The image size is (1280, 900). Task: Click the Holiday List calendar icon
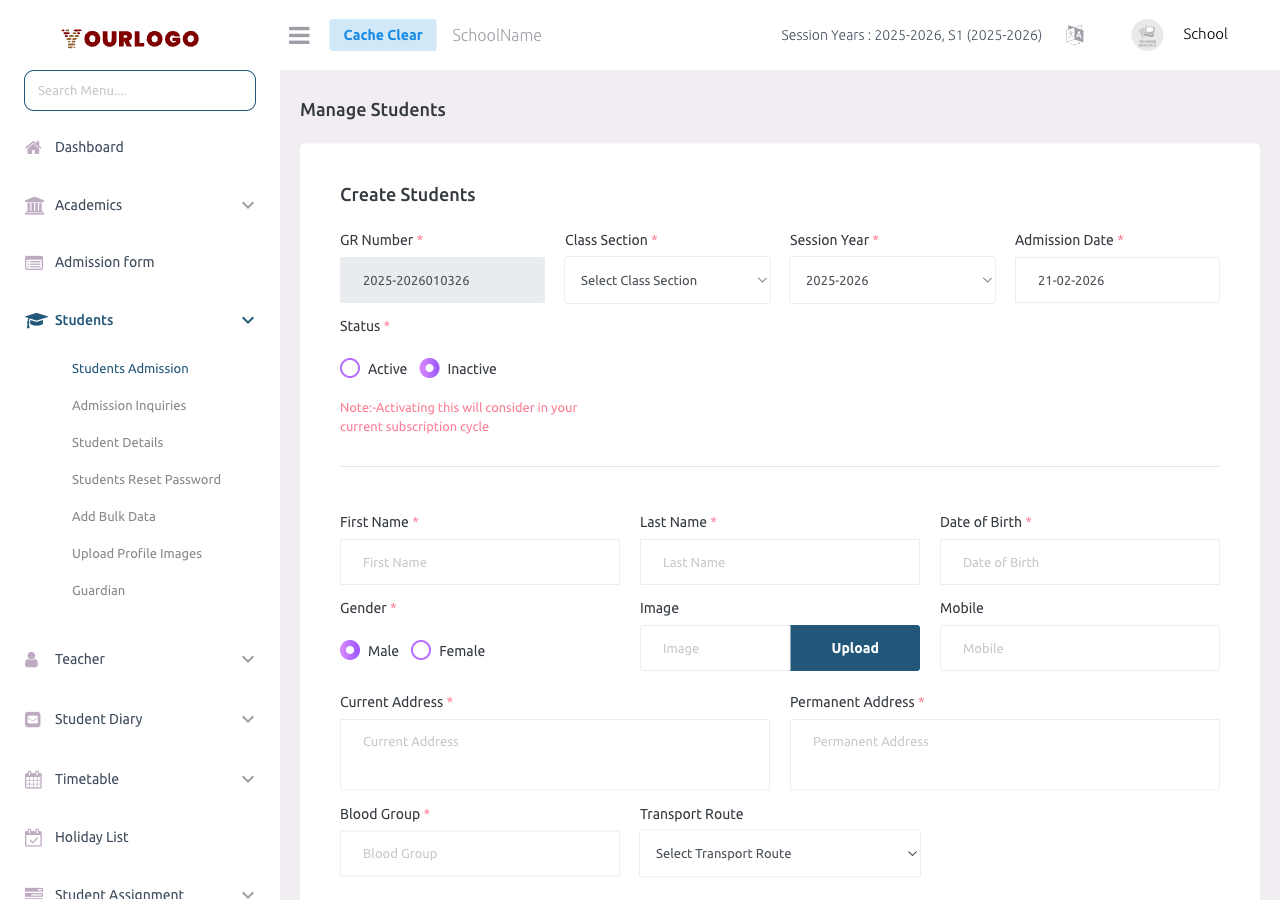[x=34, y=838]
